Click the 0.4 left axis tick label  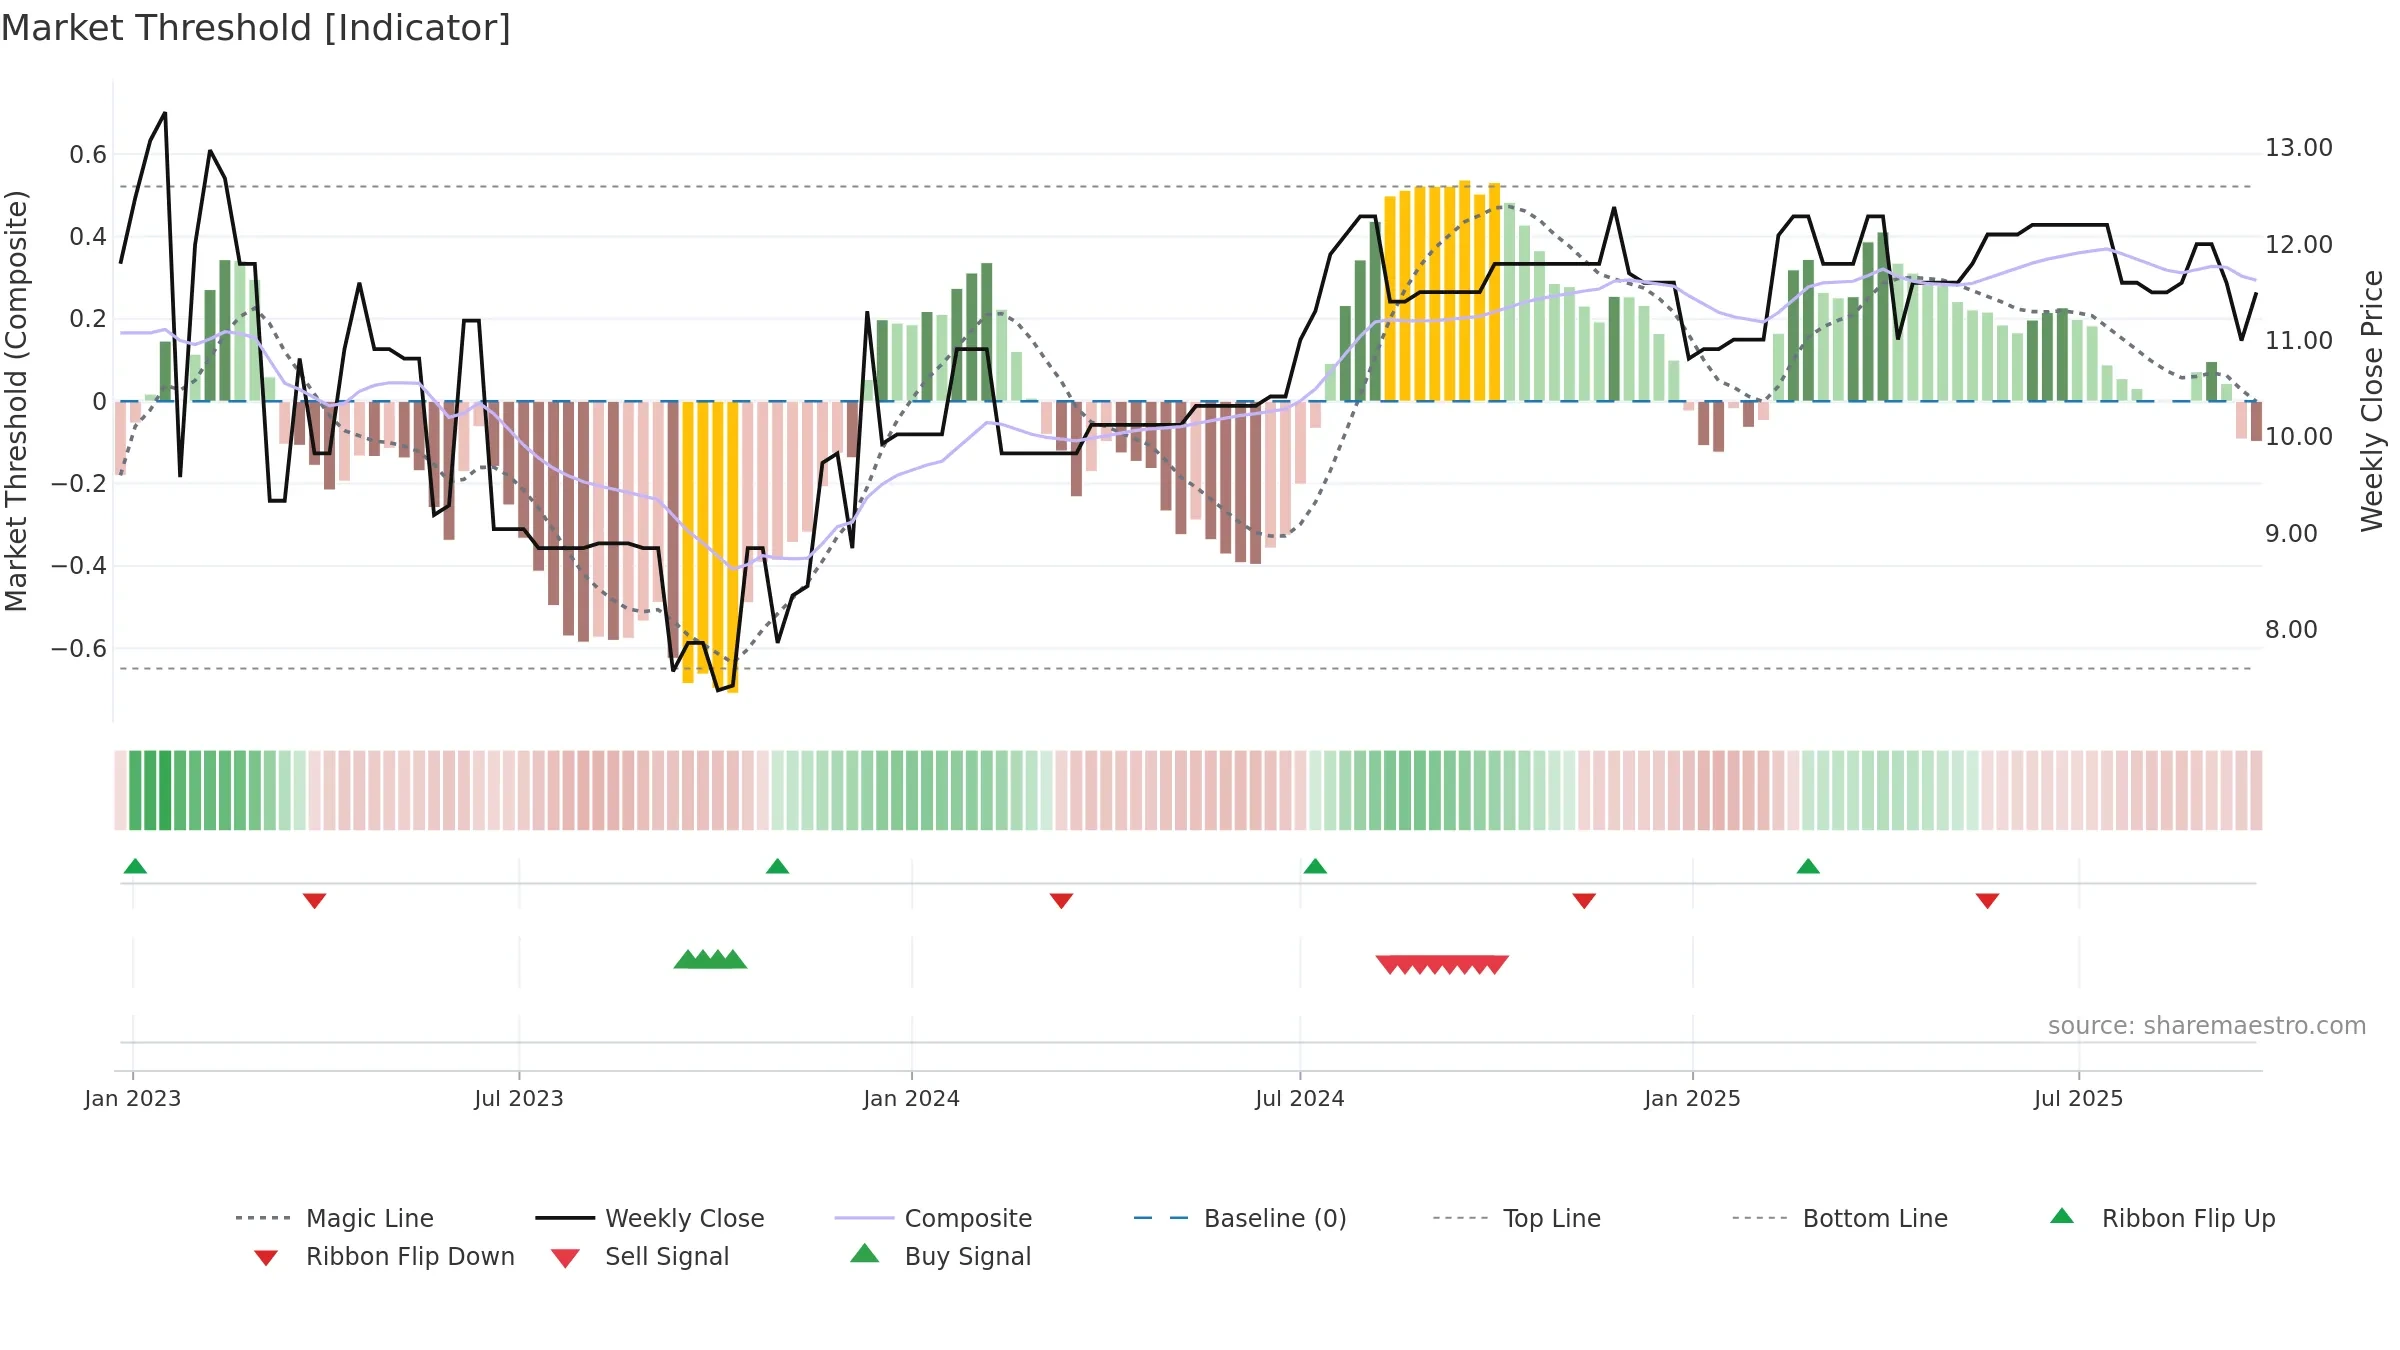(88, 237)
